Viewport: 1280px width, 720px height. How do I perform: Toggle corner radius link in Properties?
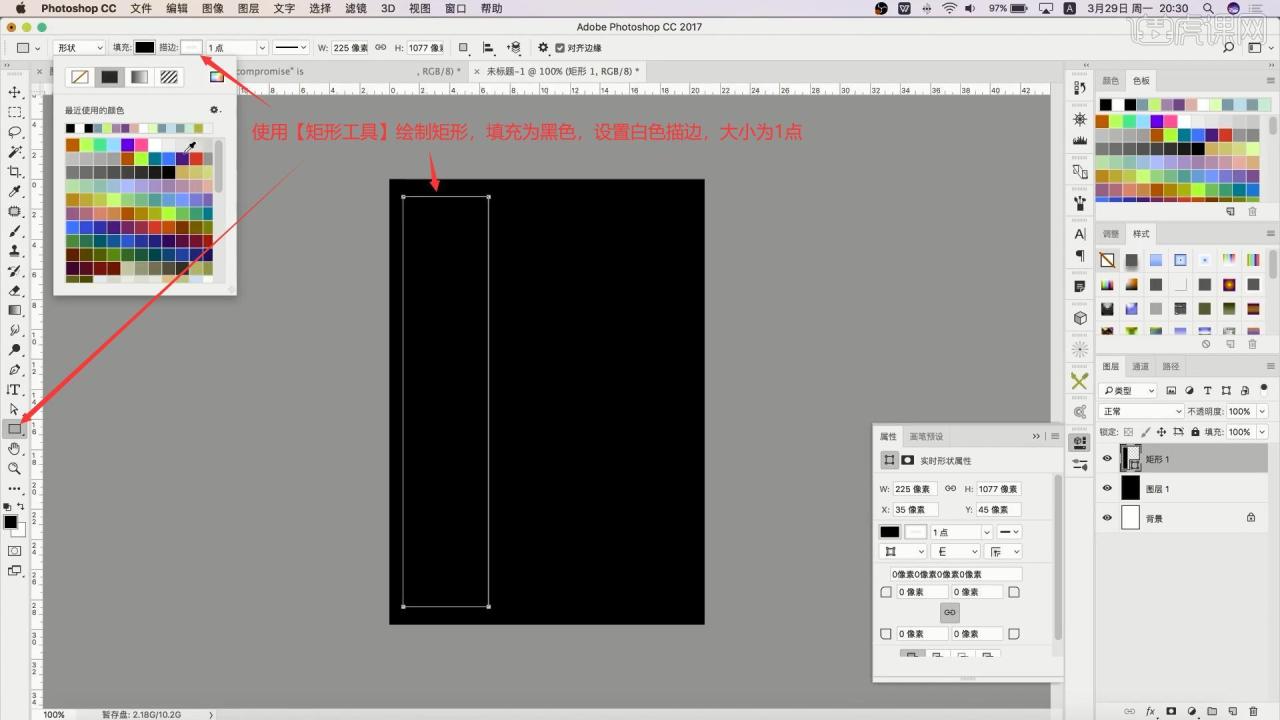[x=950, y=612]
